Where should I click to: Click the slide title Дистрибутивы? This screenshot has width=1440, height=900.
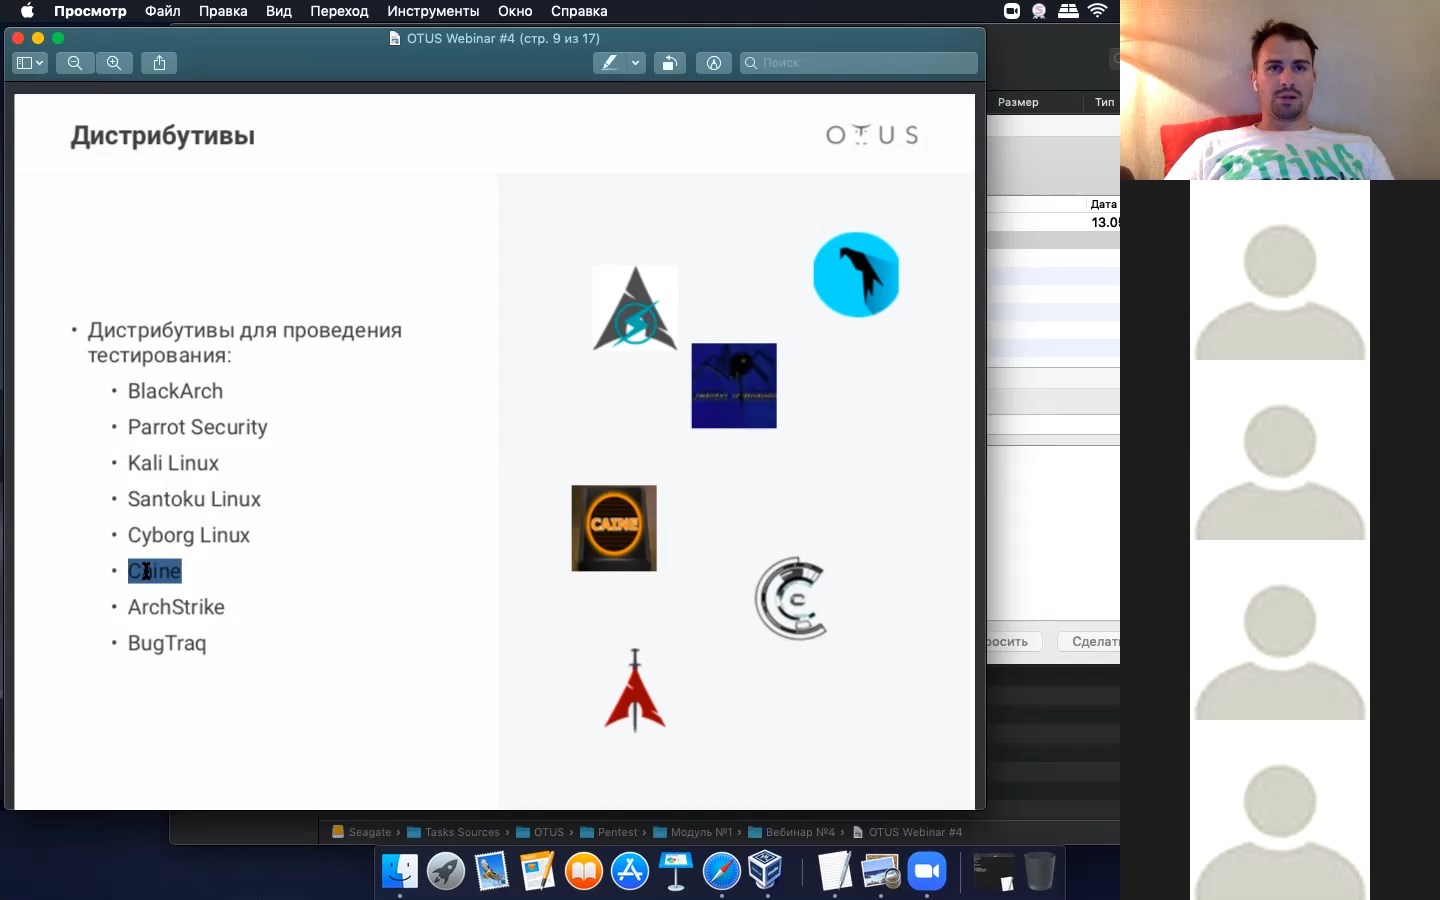coord(162,136)
